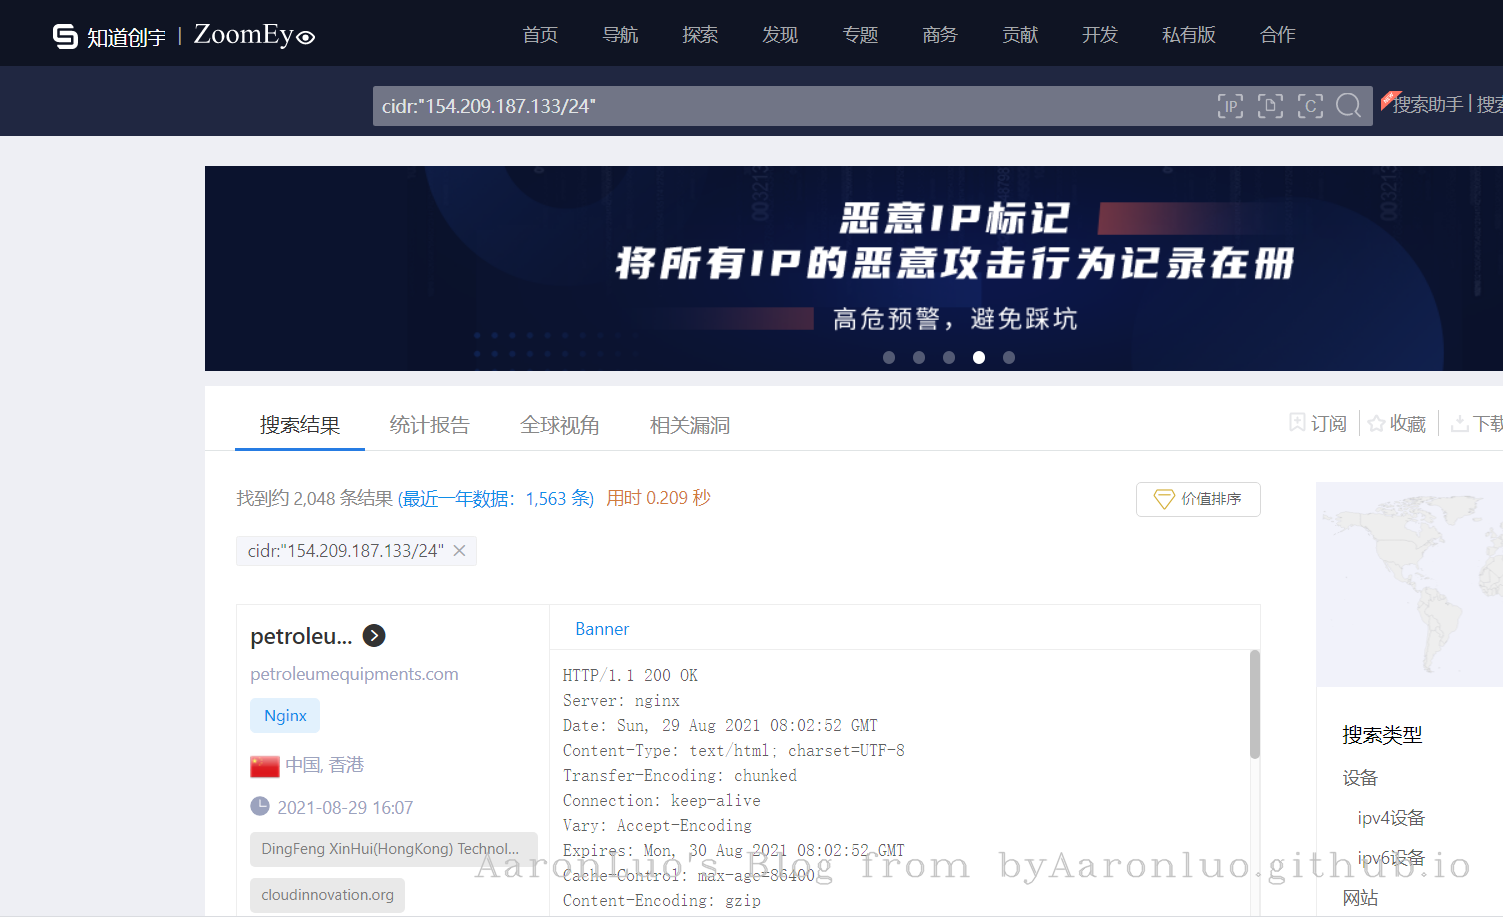The height and width of the screenshot is (920, 1503).
Task: Click the Nginx tag
Action: coord(285,716)
